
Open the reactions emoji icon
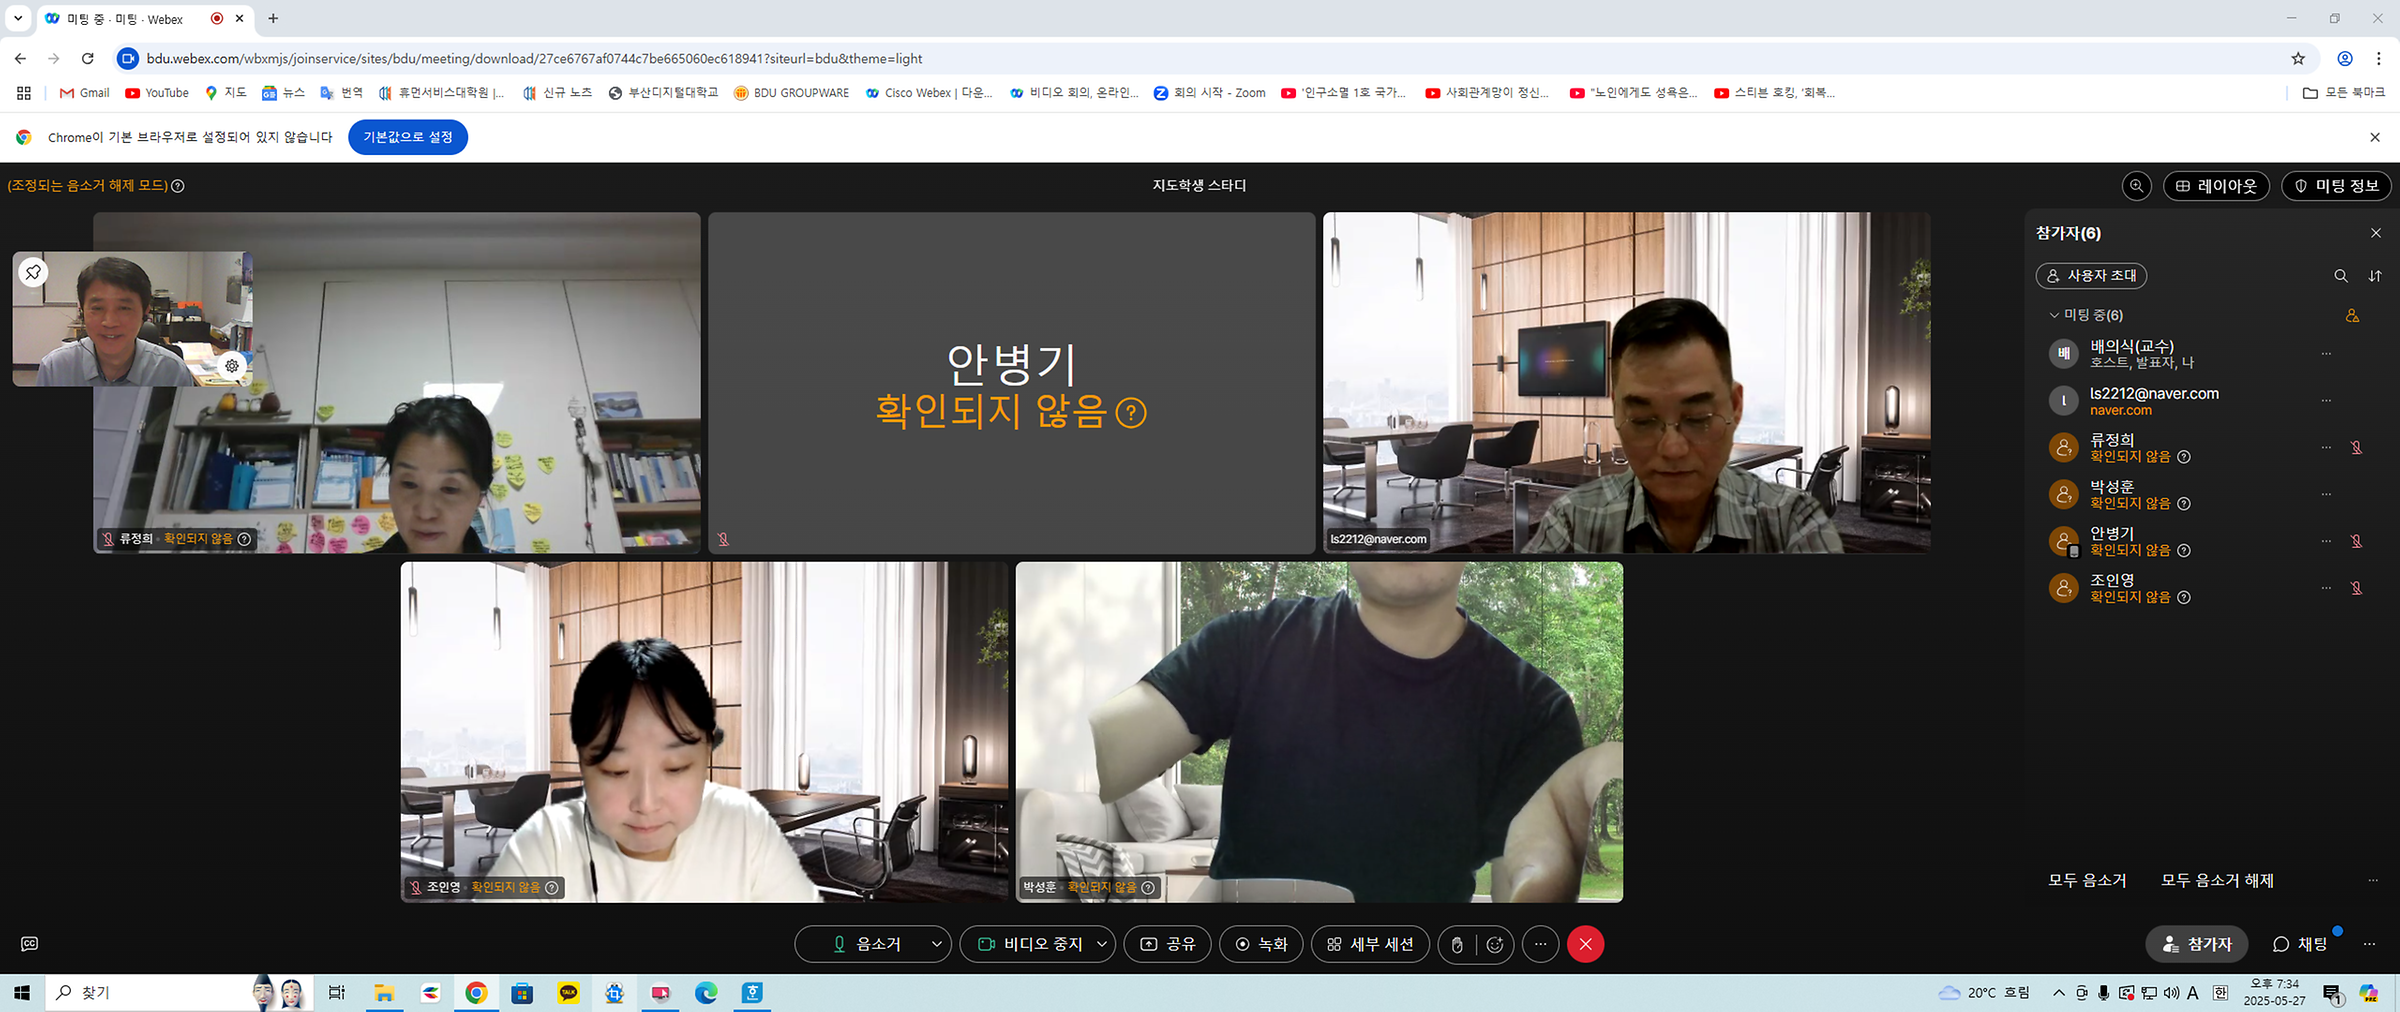pos(1495,945)
